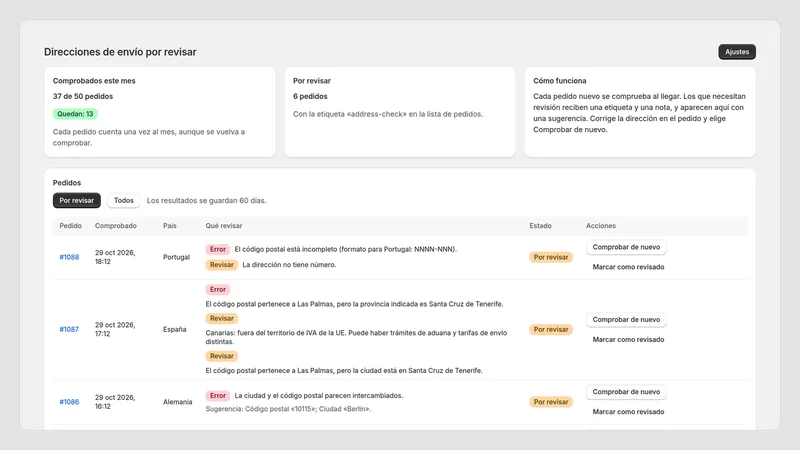Screen dimensions: 800x450
Task: Click the Acciones column header
Action: point(601,226)
